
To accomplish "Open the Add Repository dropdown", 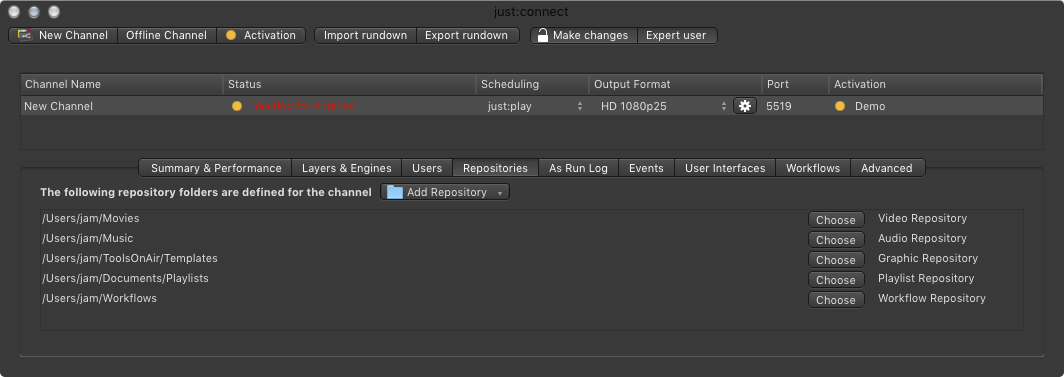I will 445,192.
